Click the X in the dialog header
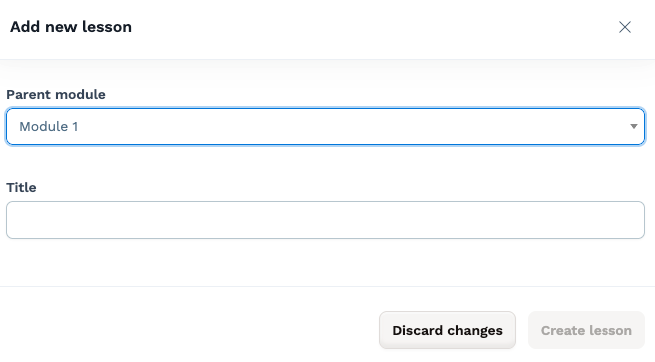 pyautogui.click(x=625, y=27)
